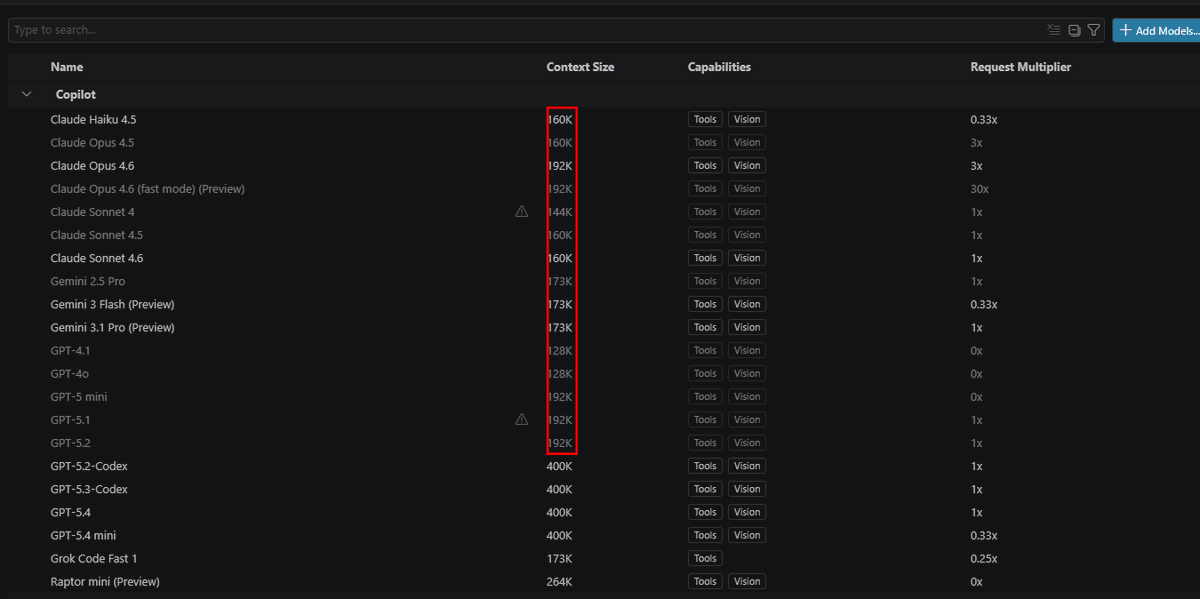
Task: Select Gemini 3 Flash (Preview) model
Action: [x=112, y=304]
